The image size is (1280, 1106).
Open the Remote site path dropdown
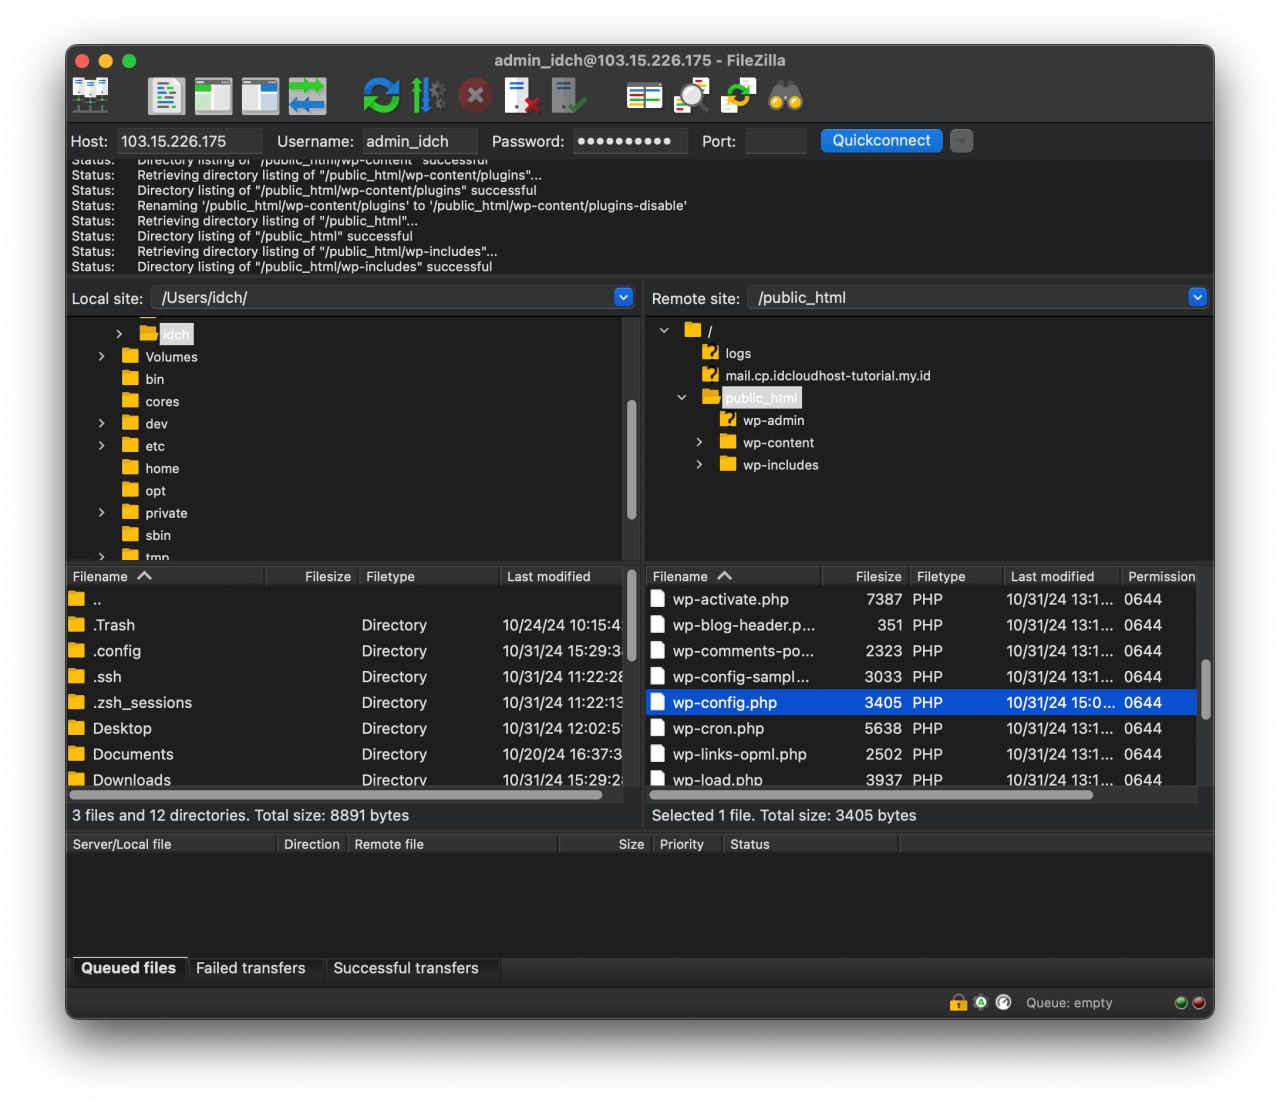[x=1197, y=297]
